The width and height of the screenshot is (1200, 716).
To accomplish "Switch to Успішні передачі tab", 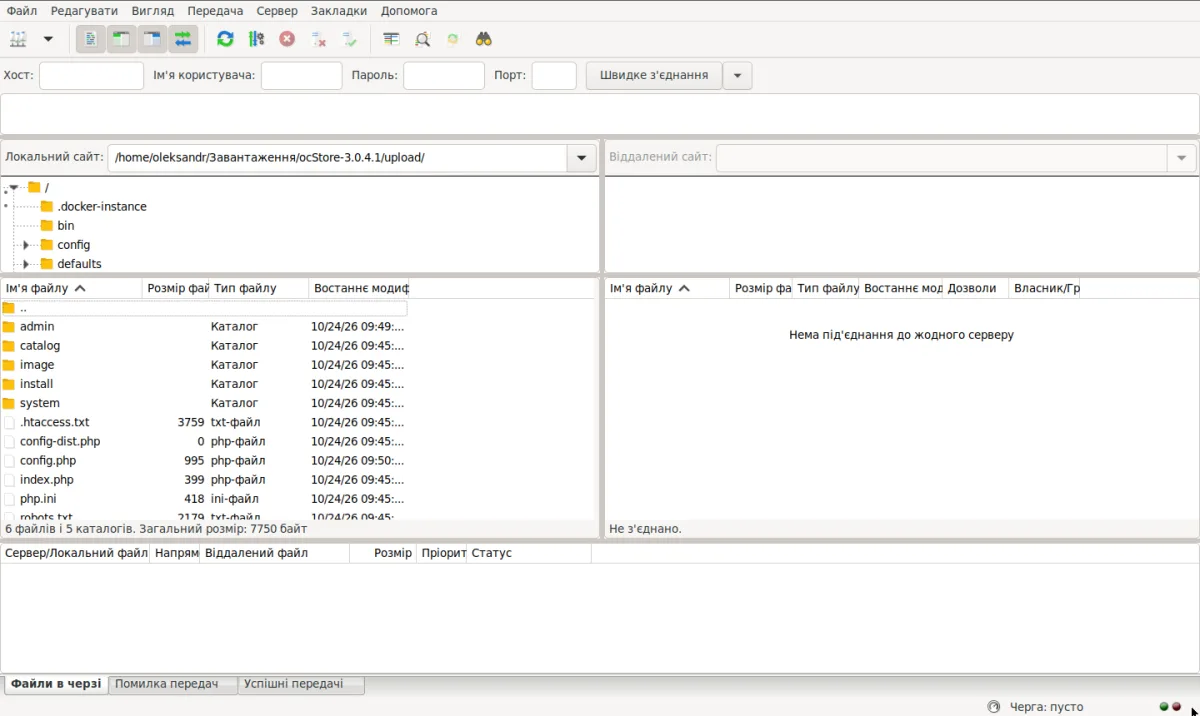I will 301,684.
